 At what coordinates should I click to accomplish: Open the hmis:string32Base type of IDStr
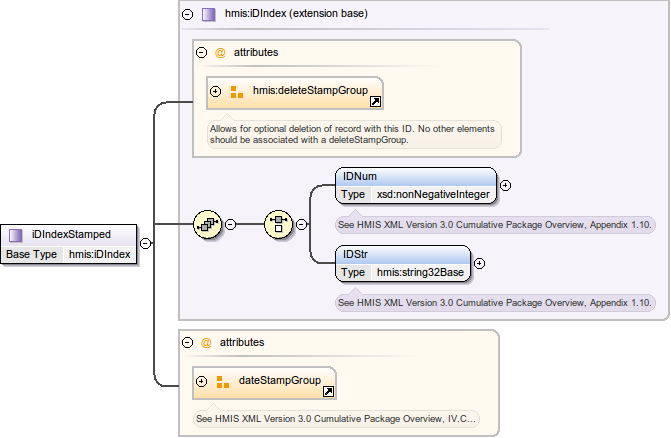[x=419, y=272]
